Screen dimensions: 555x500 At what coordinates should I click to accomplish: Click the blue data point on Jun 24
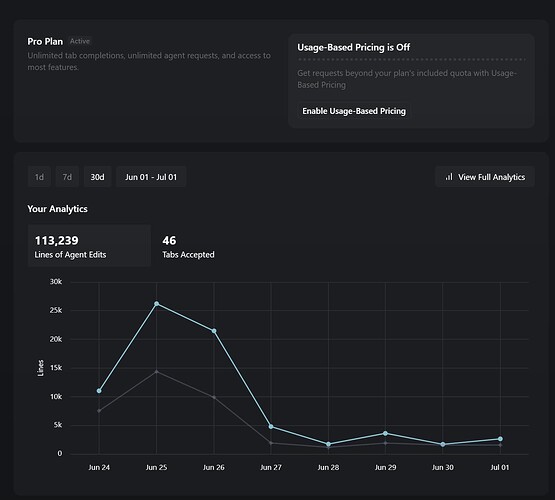coord(99,391)
